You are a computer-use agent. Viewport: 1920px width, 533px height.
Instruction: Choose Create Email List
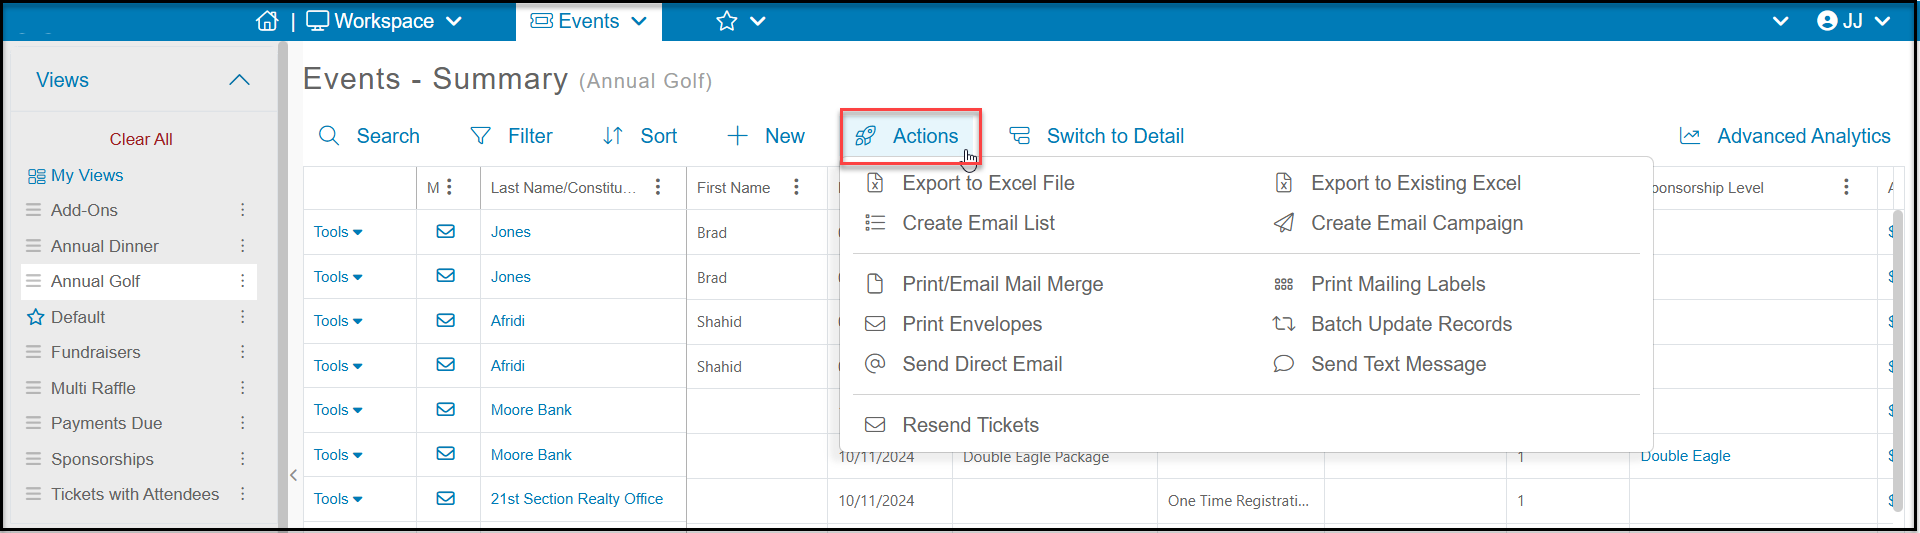click(x=960, y=223)
